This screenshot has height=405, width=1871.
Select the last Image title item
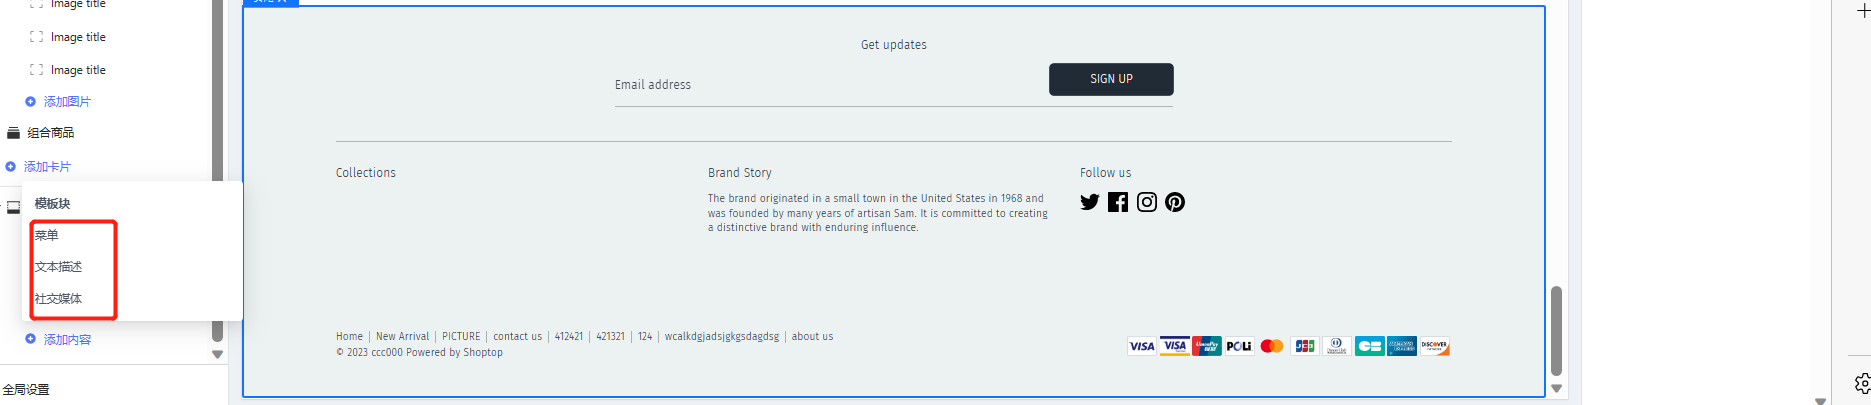pos(78,70)
